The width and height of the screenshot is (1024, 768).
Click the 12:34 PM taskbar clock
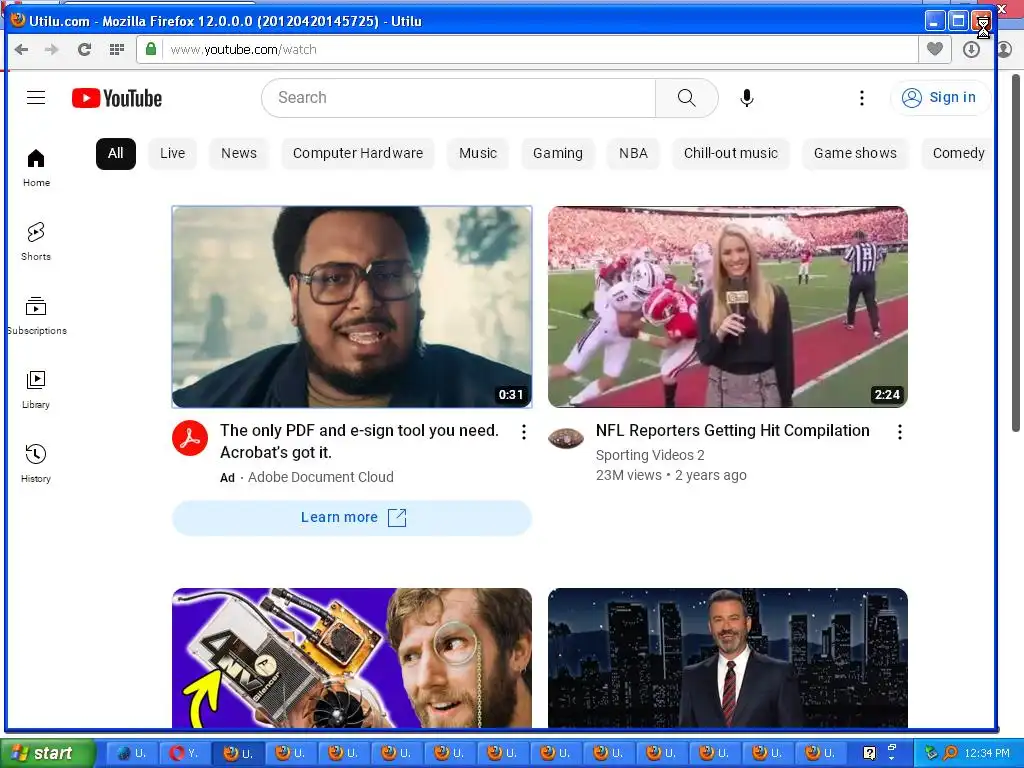[x=987, y=753]
